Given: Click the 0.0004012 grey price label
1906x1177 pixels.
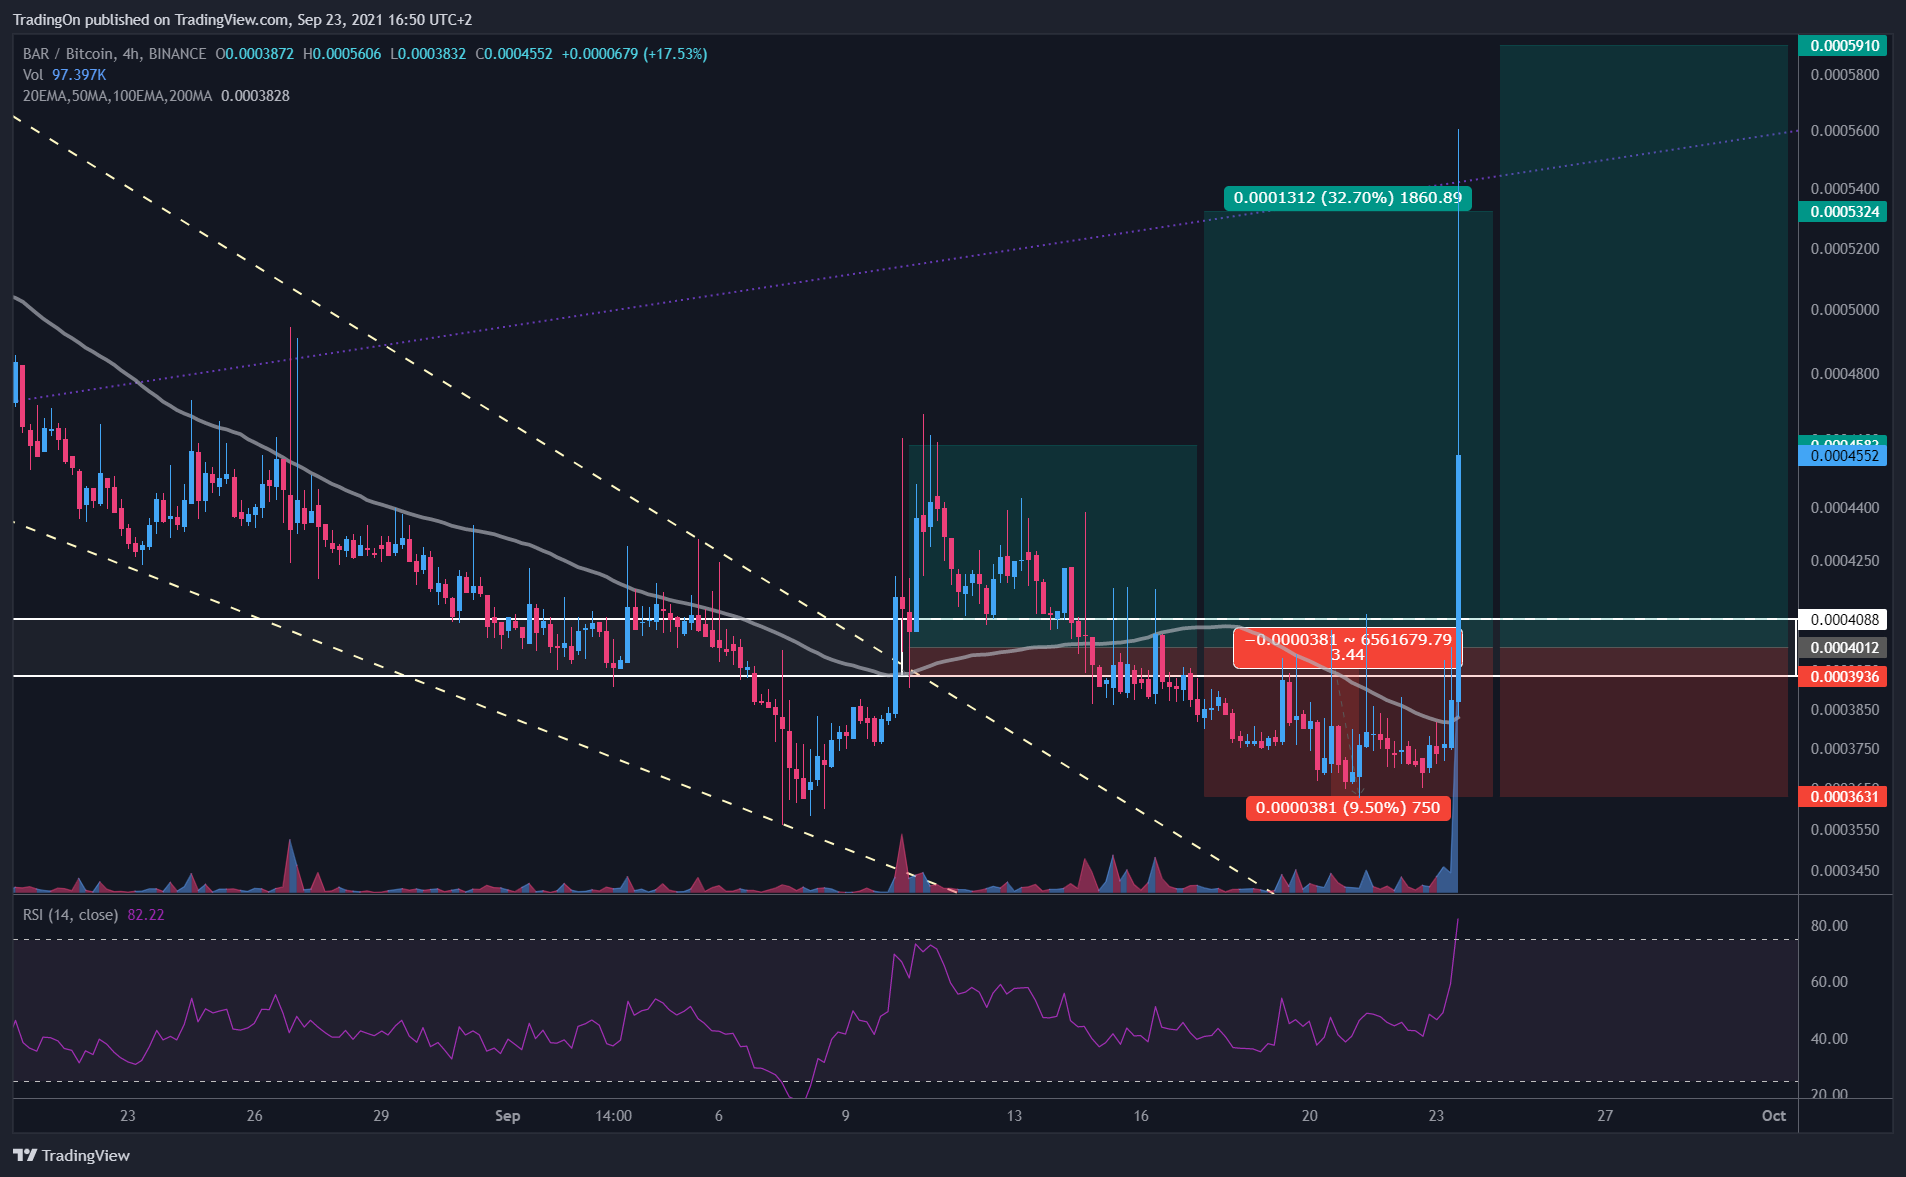Looking at the screenshot, I should click(1844, 648).
